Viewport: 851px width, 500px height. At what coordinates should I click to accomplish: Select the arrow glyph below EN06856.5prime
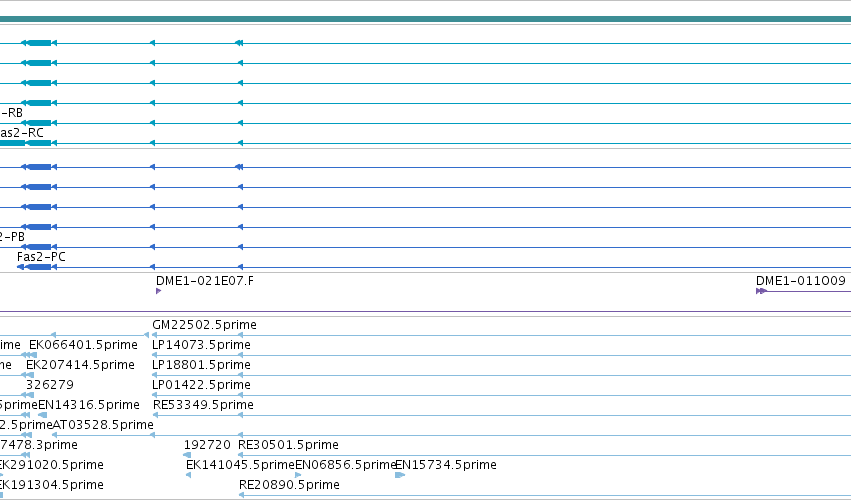click(298, 475)
